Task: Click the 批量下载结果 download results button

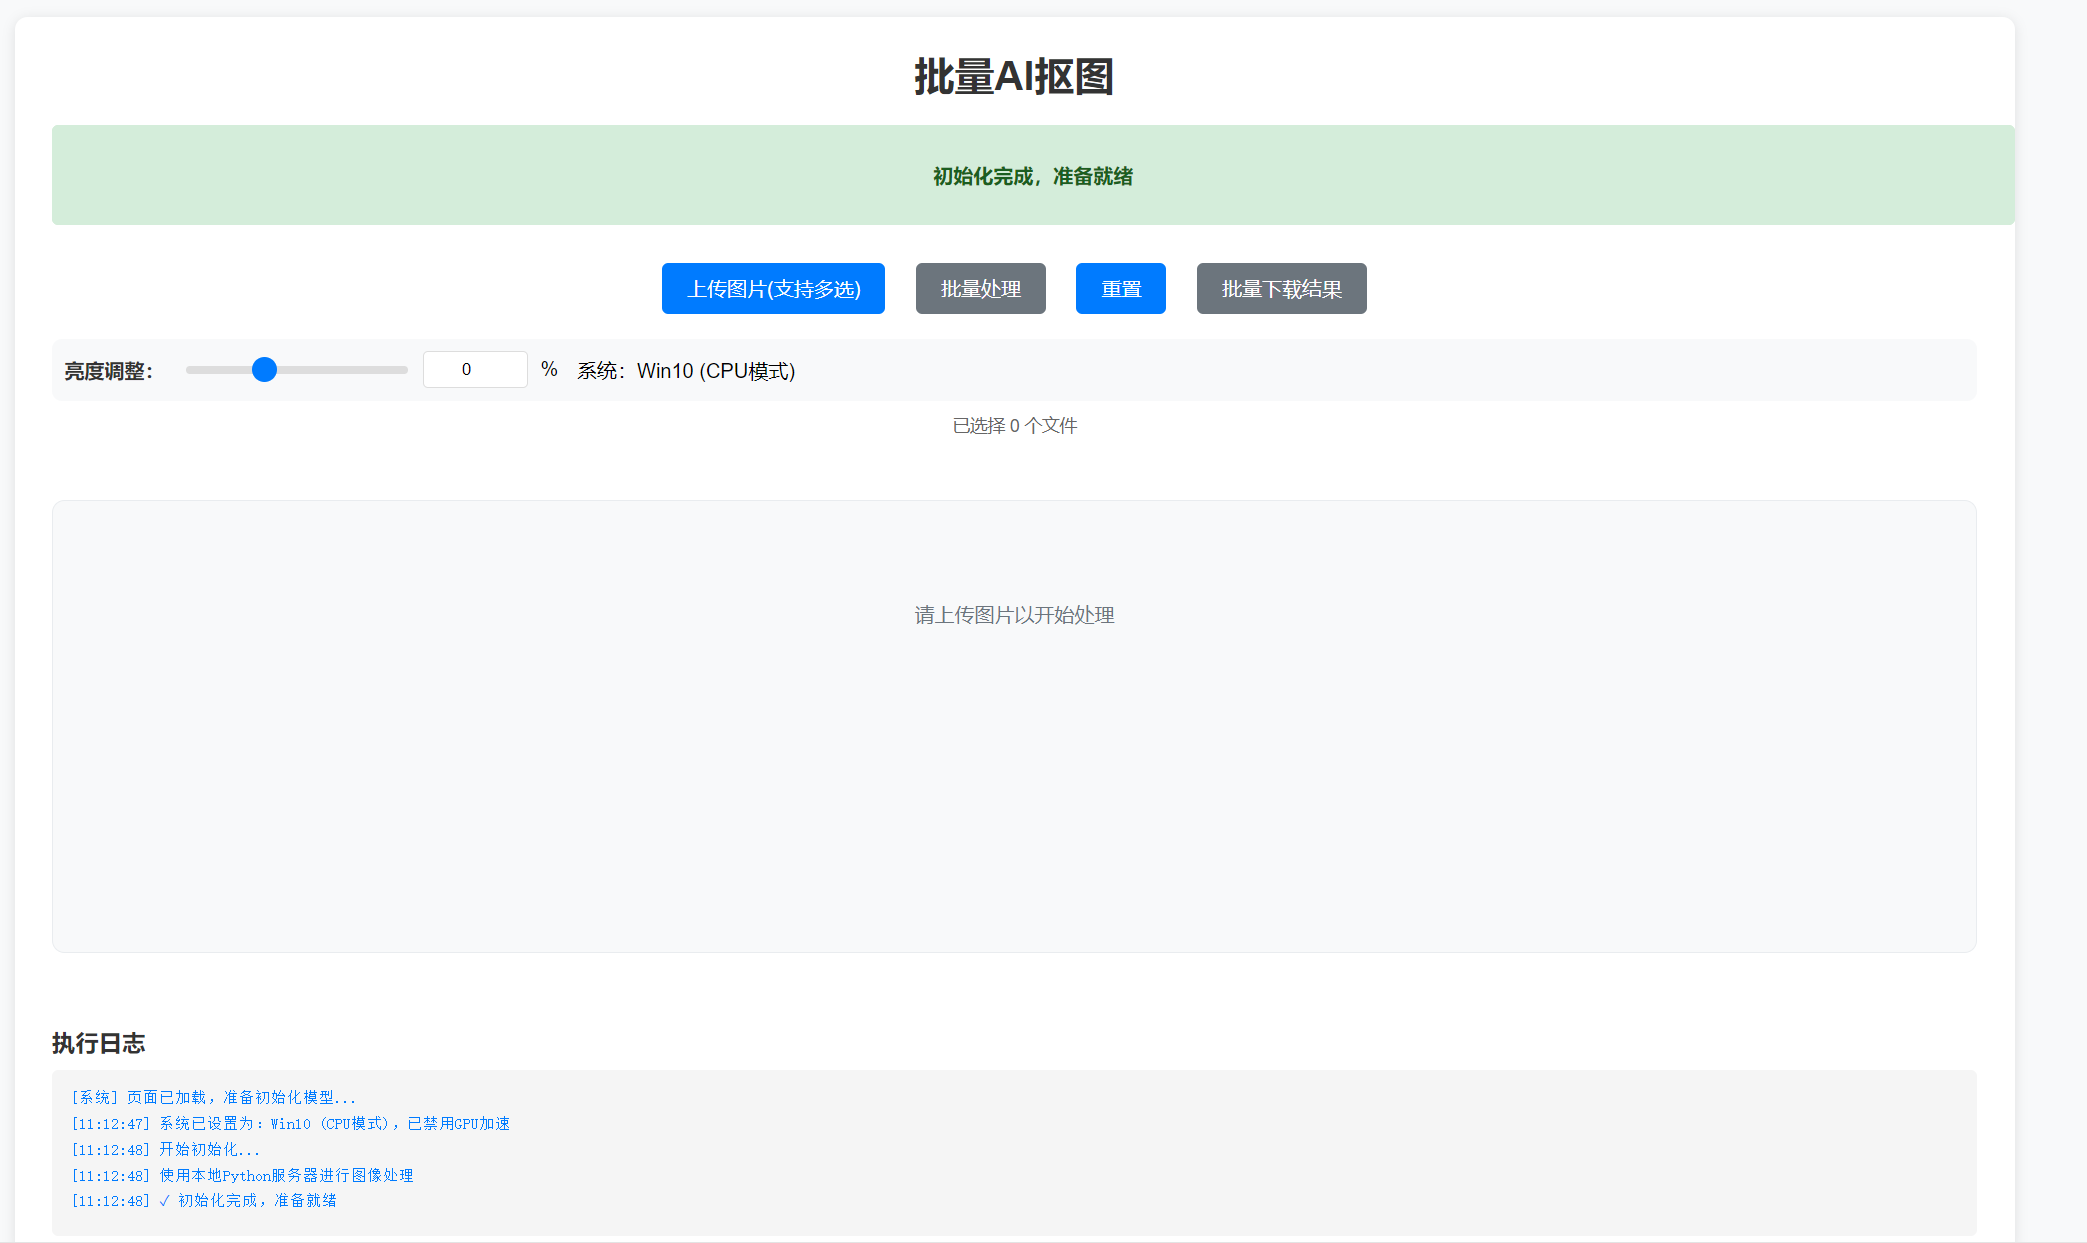Action: (x=1281, y=288)
